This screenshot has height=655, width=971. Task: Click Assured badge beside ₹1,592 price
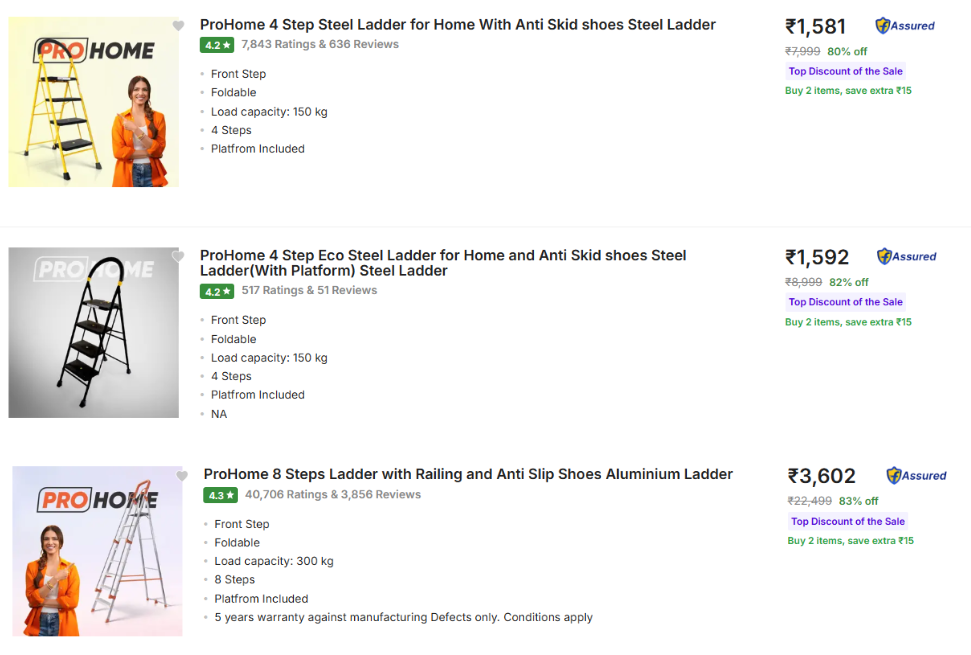point(907,257)
